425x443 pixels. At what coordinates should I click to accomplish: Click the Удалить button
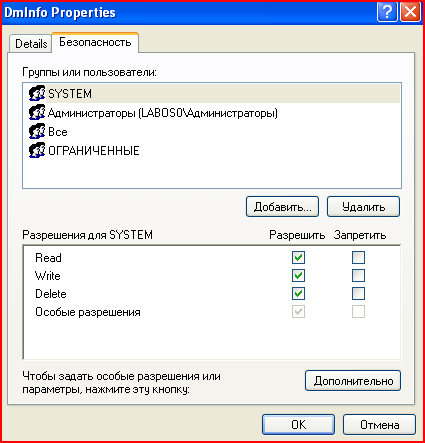[x=363, y=207]
